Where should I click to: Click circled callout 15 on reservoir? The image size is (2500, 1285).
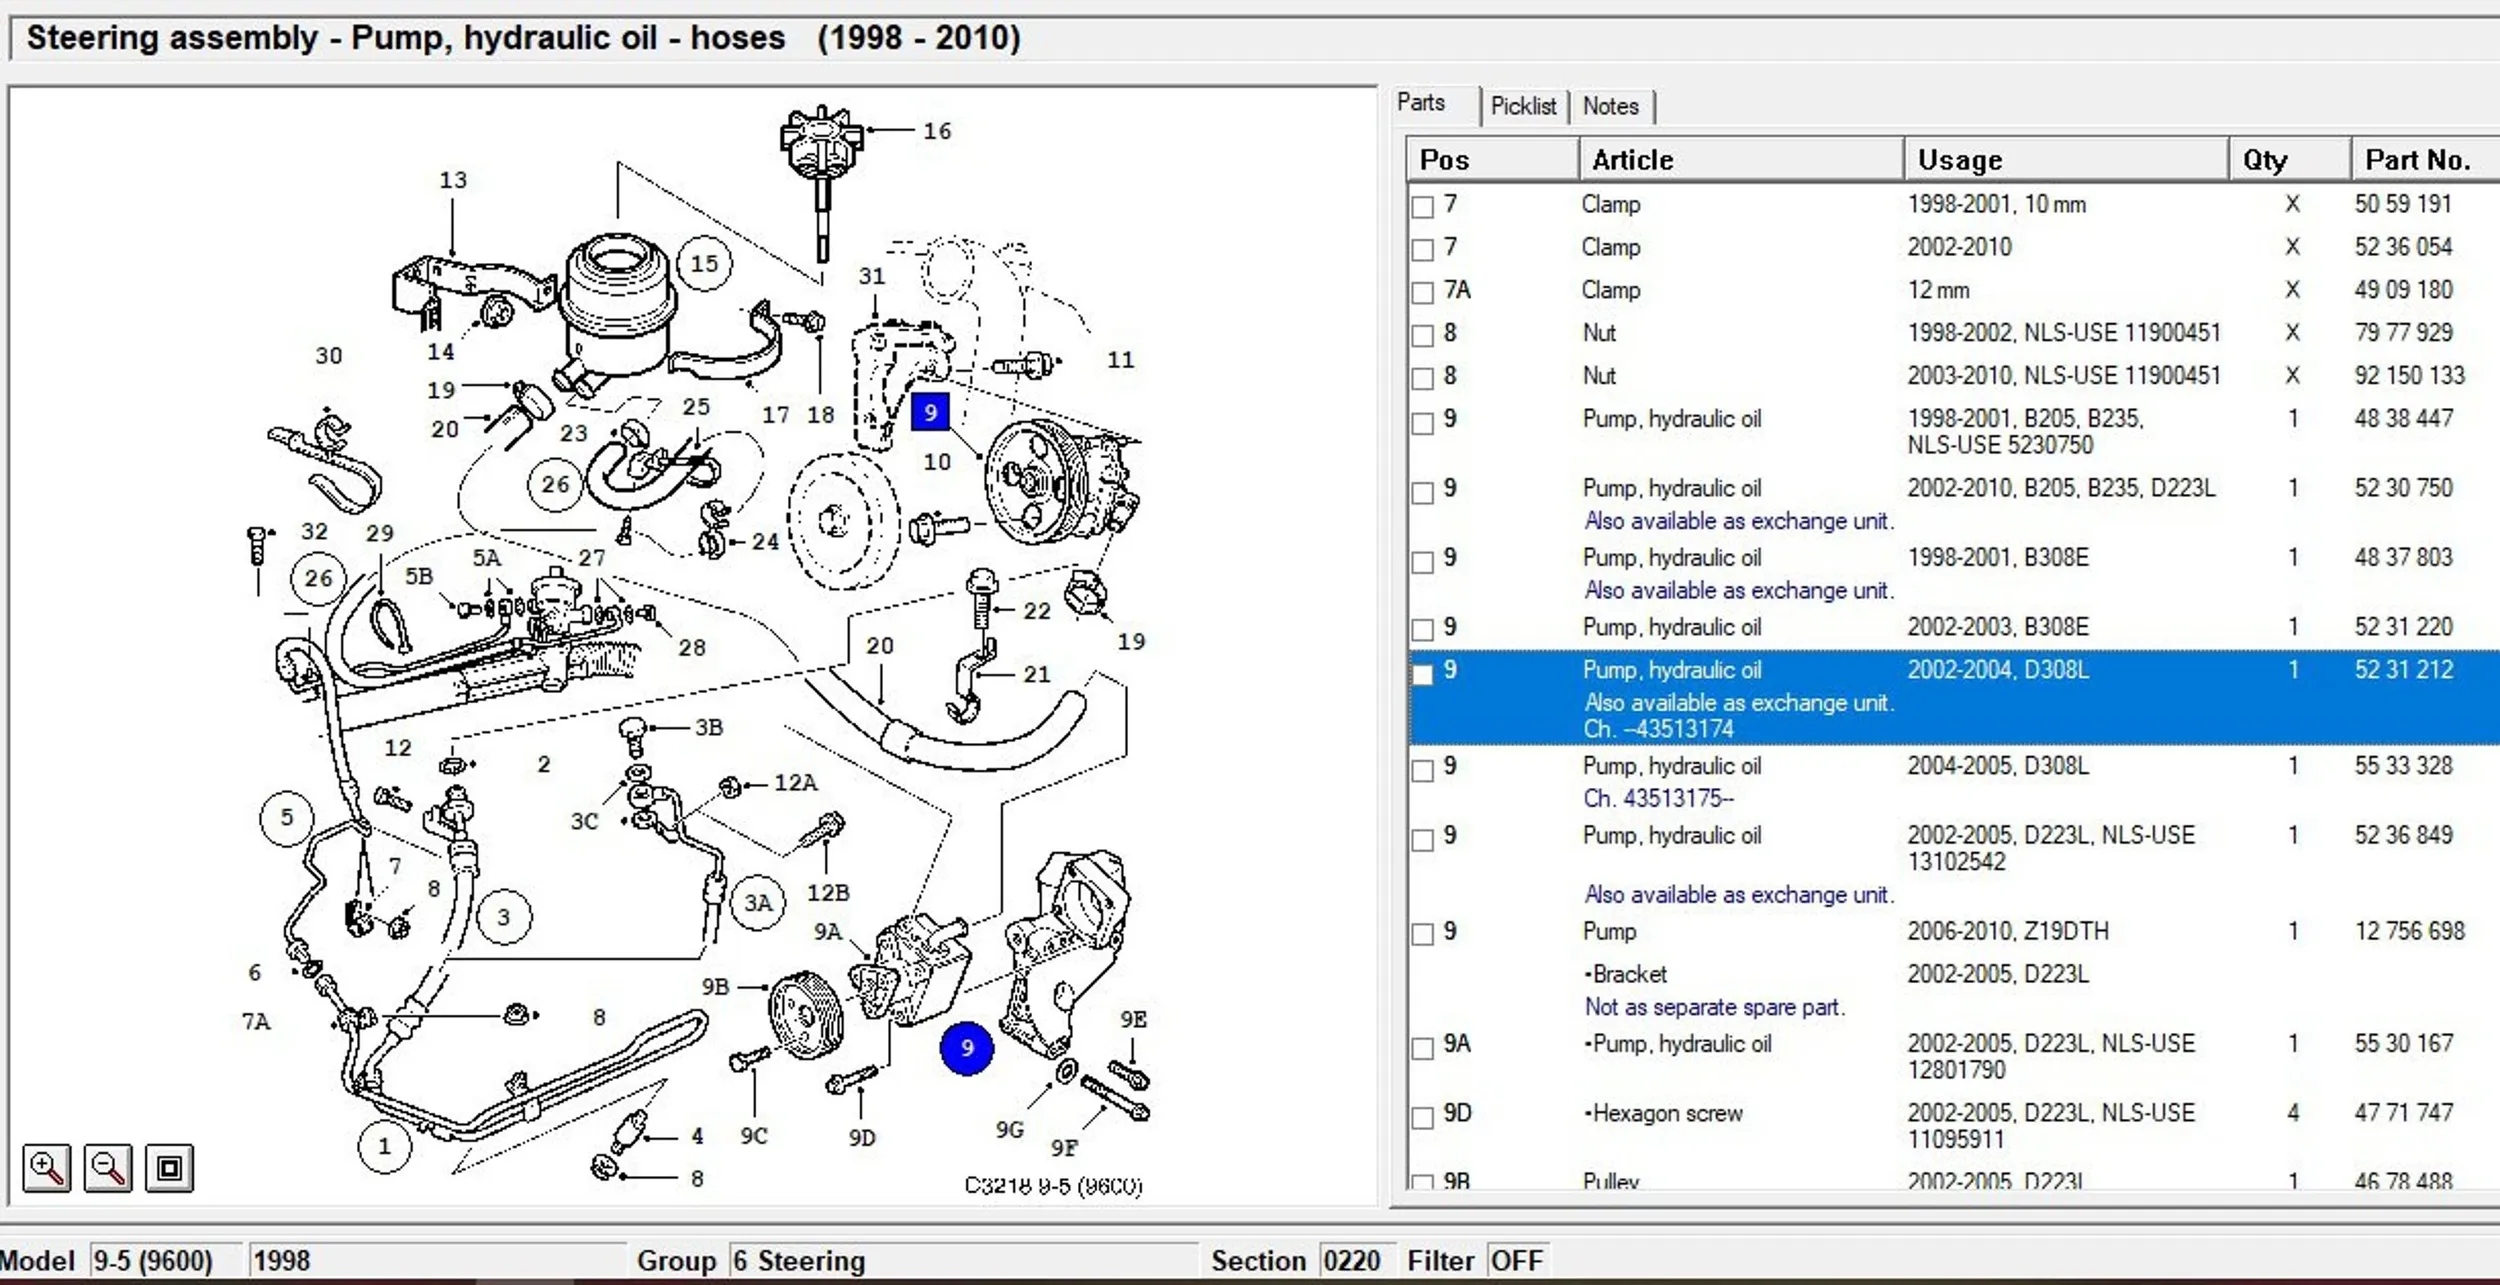pyautogui.click(x=704, y=264)
